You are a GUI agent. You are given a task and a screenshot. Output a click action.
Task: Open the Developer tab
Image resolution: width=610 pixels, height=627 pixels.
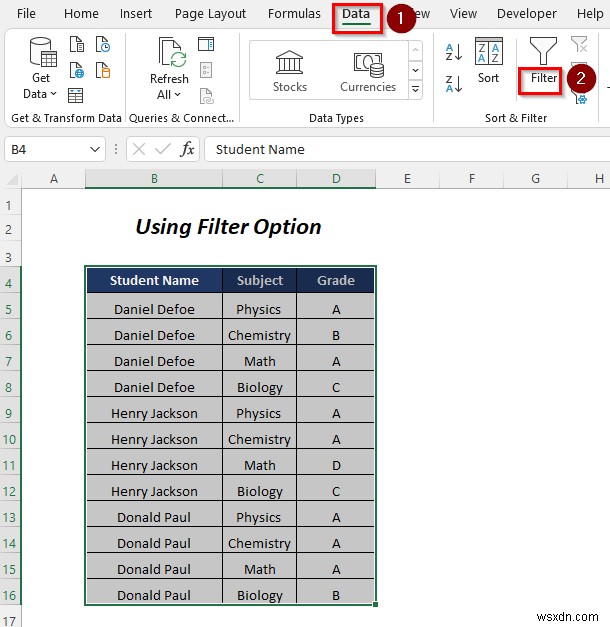pos(526,14)
